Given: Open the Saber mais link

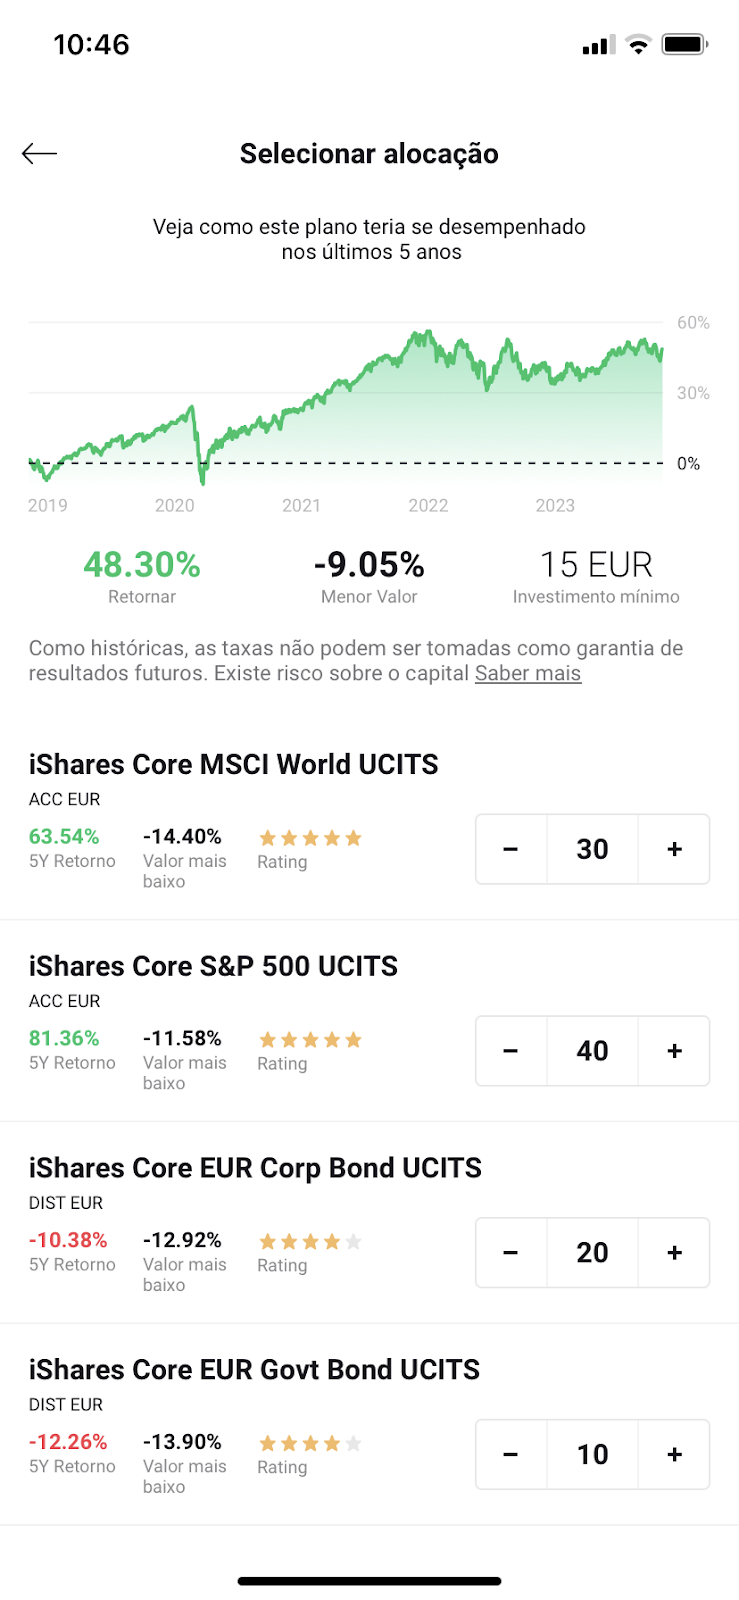Looking at the screenshot, I should [x=528, y=673].
